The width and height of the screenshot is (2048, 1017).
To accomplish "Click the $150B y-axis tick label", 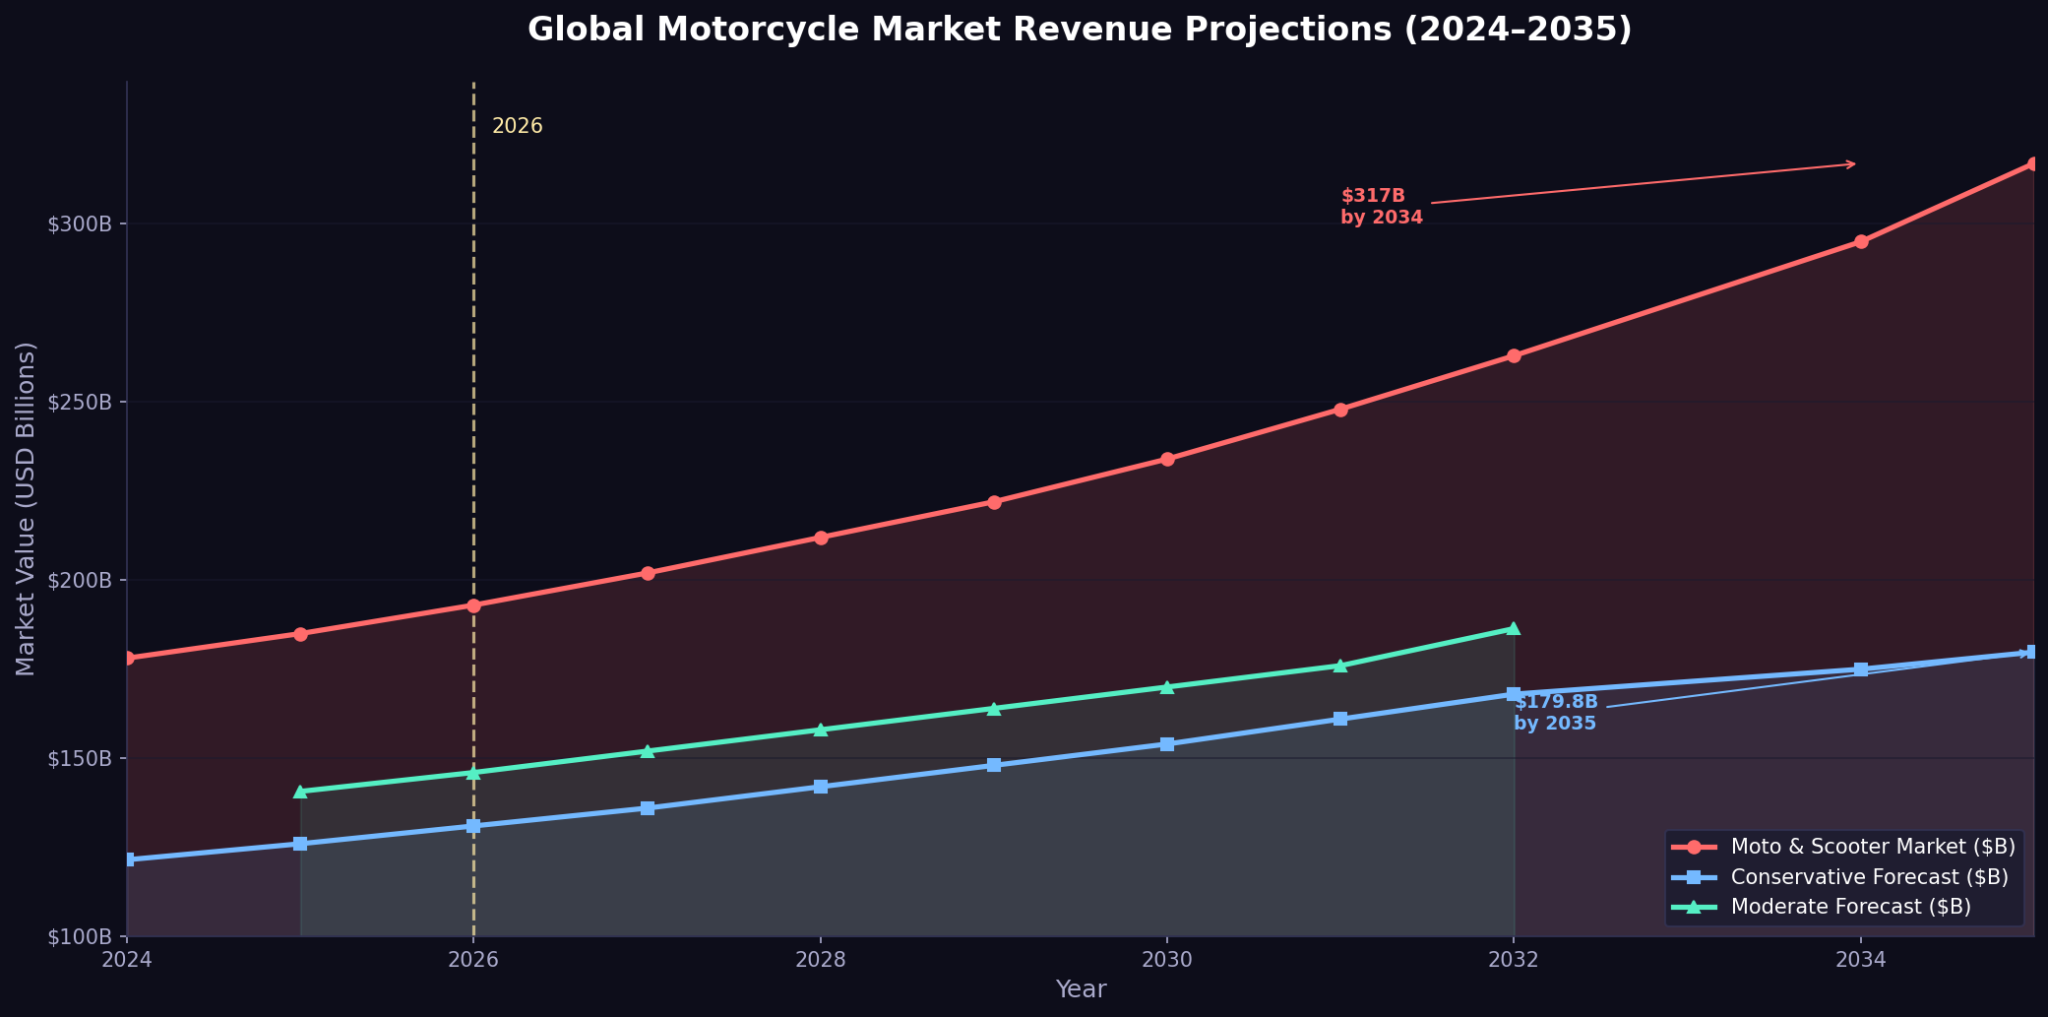I will click(x=79, y=758).
